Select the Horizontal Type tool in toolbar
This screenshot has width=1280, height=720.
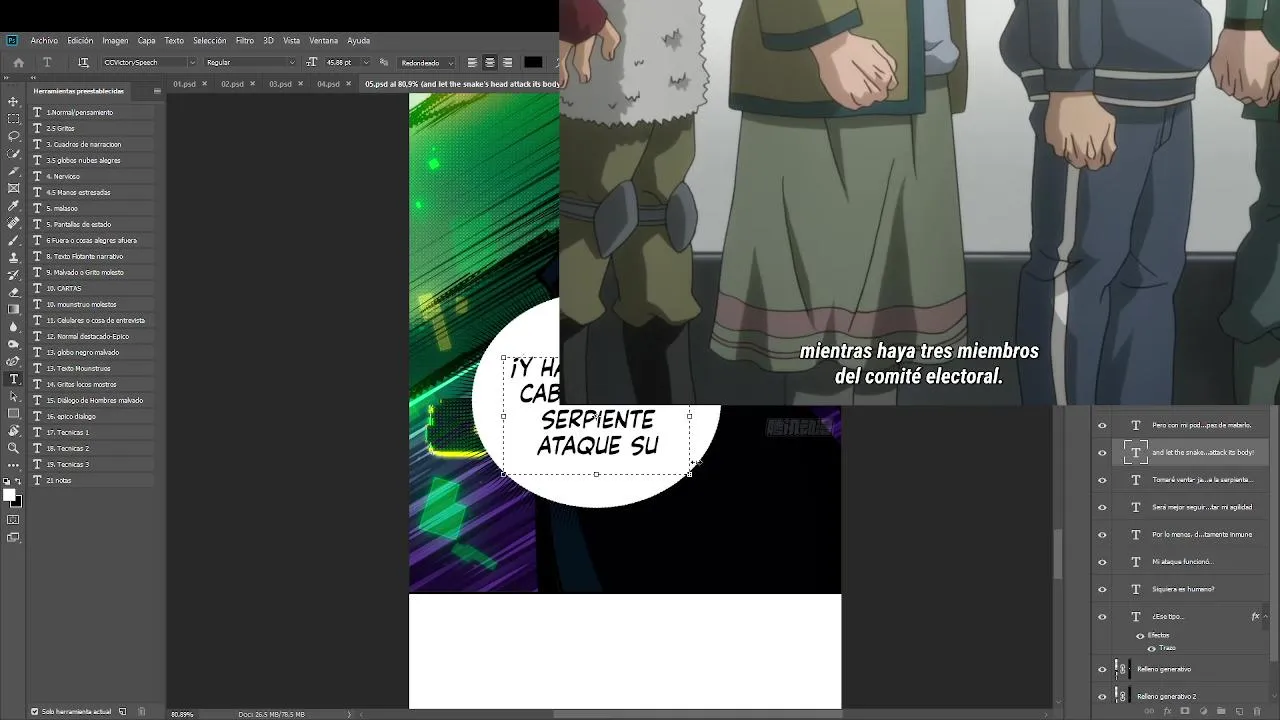pos(13,379)
